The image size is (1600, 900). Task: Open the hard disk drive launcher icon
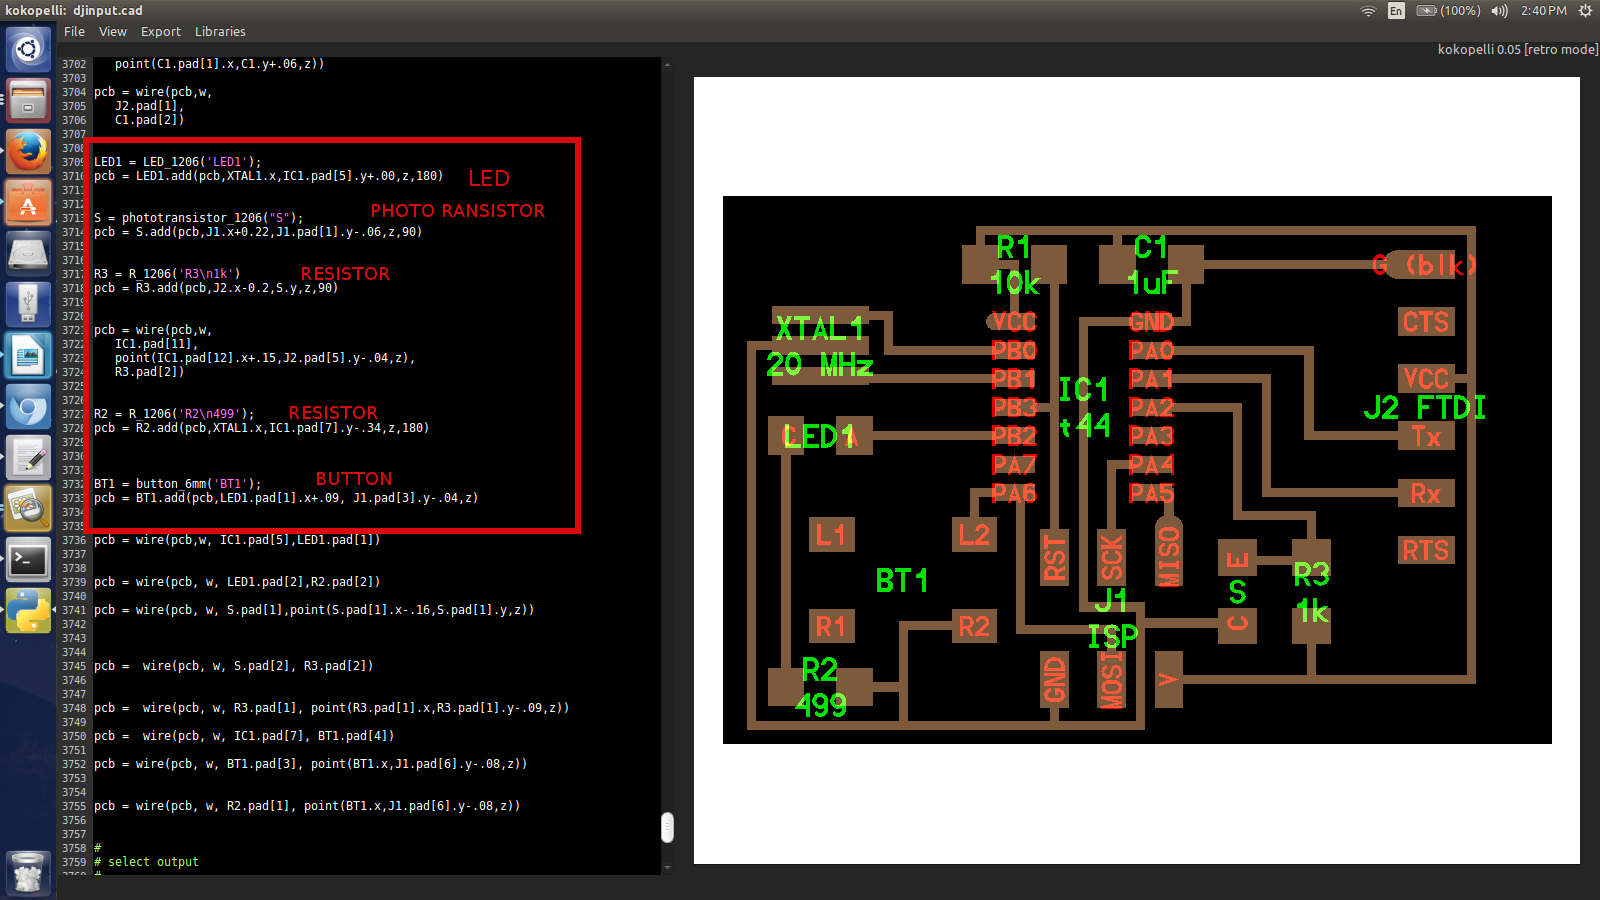pyautogui.click(x=28, y=253)
